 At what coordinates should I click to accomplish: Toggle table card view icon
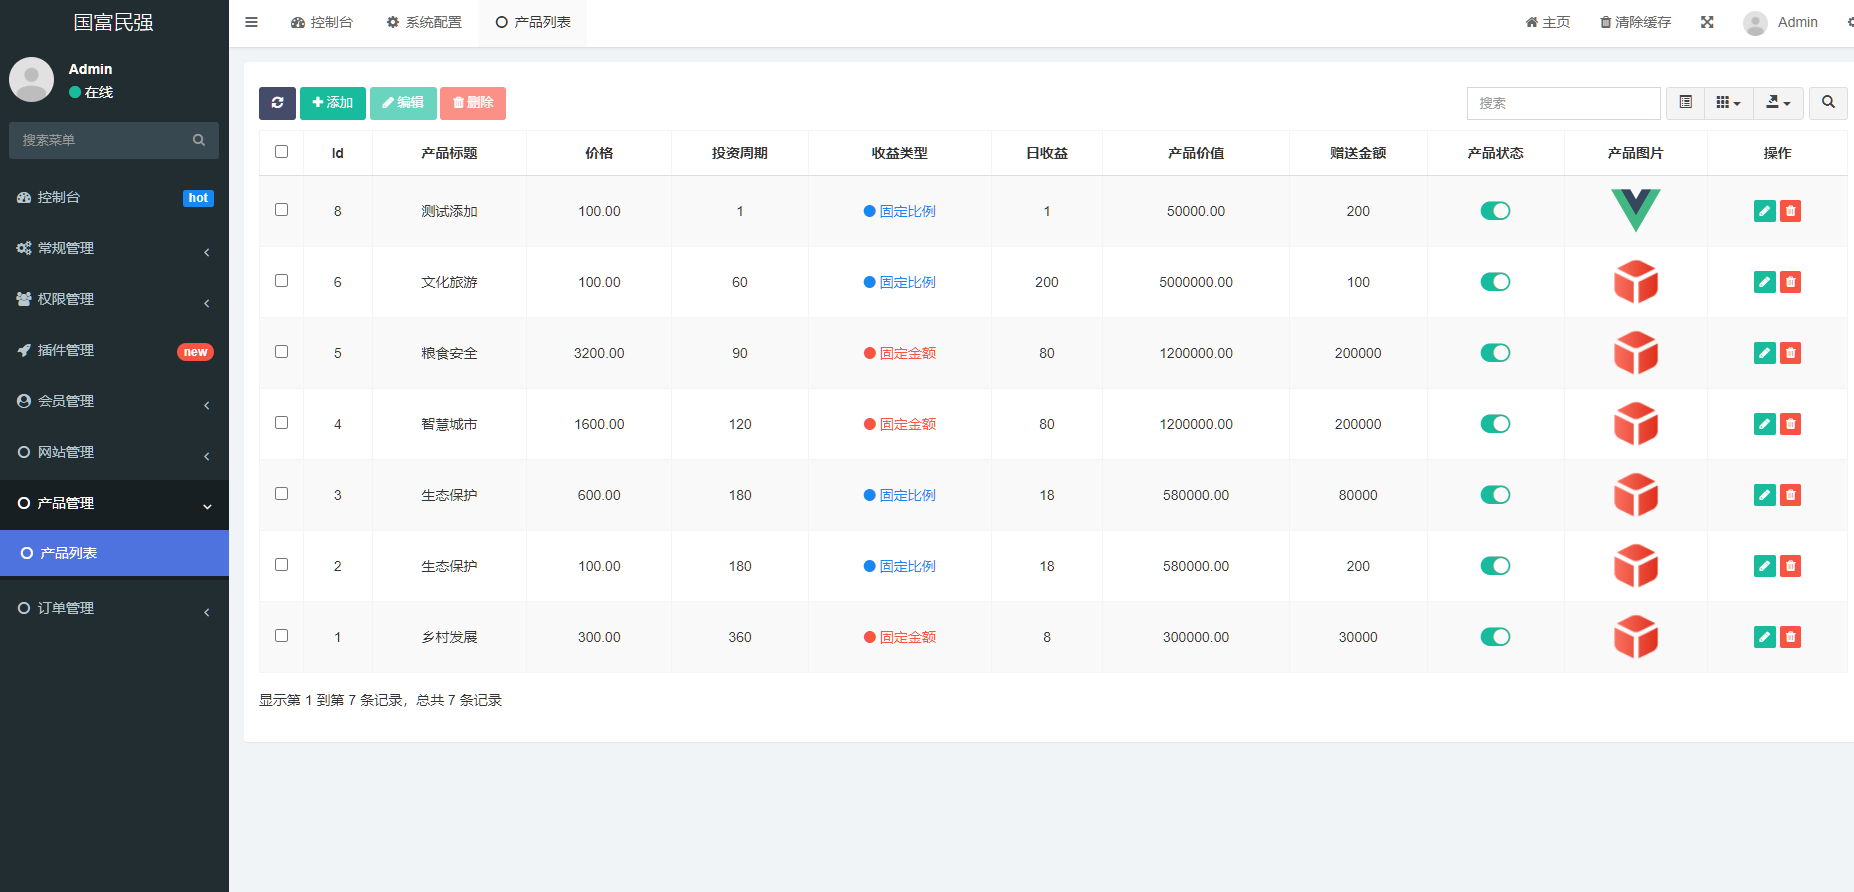(1685, 103)
